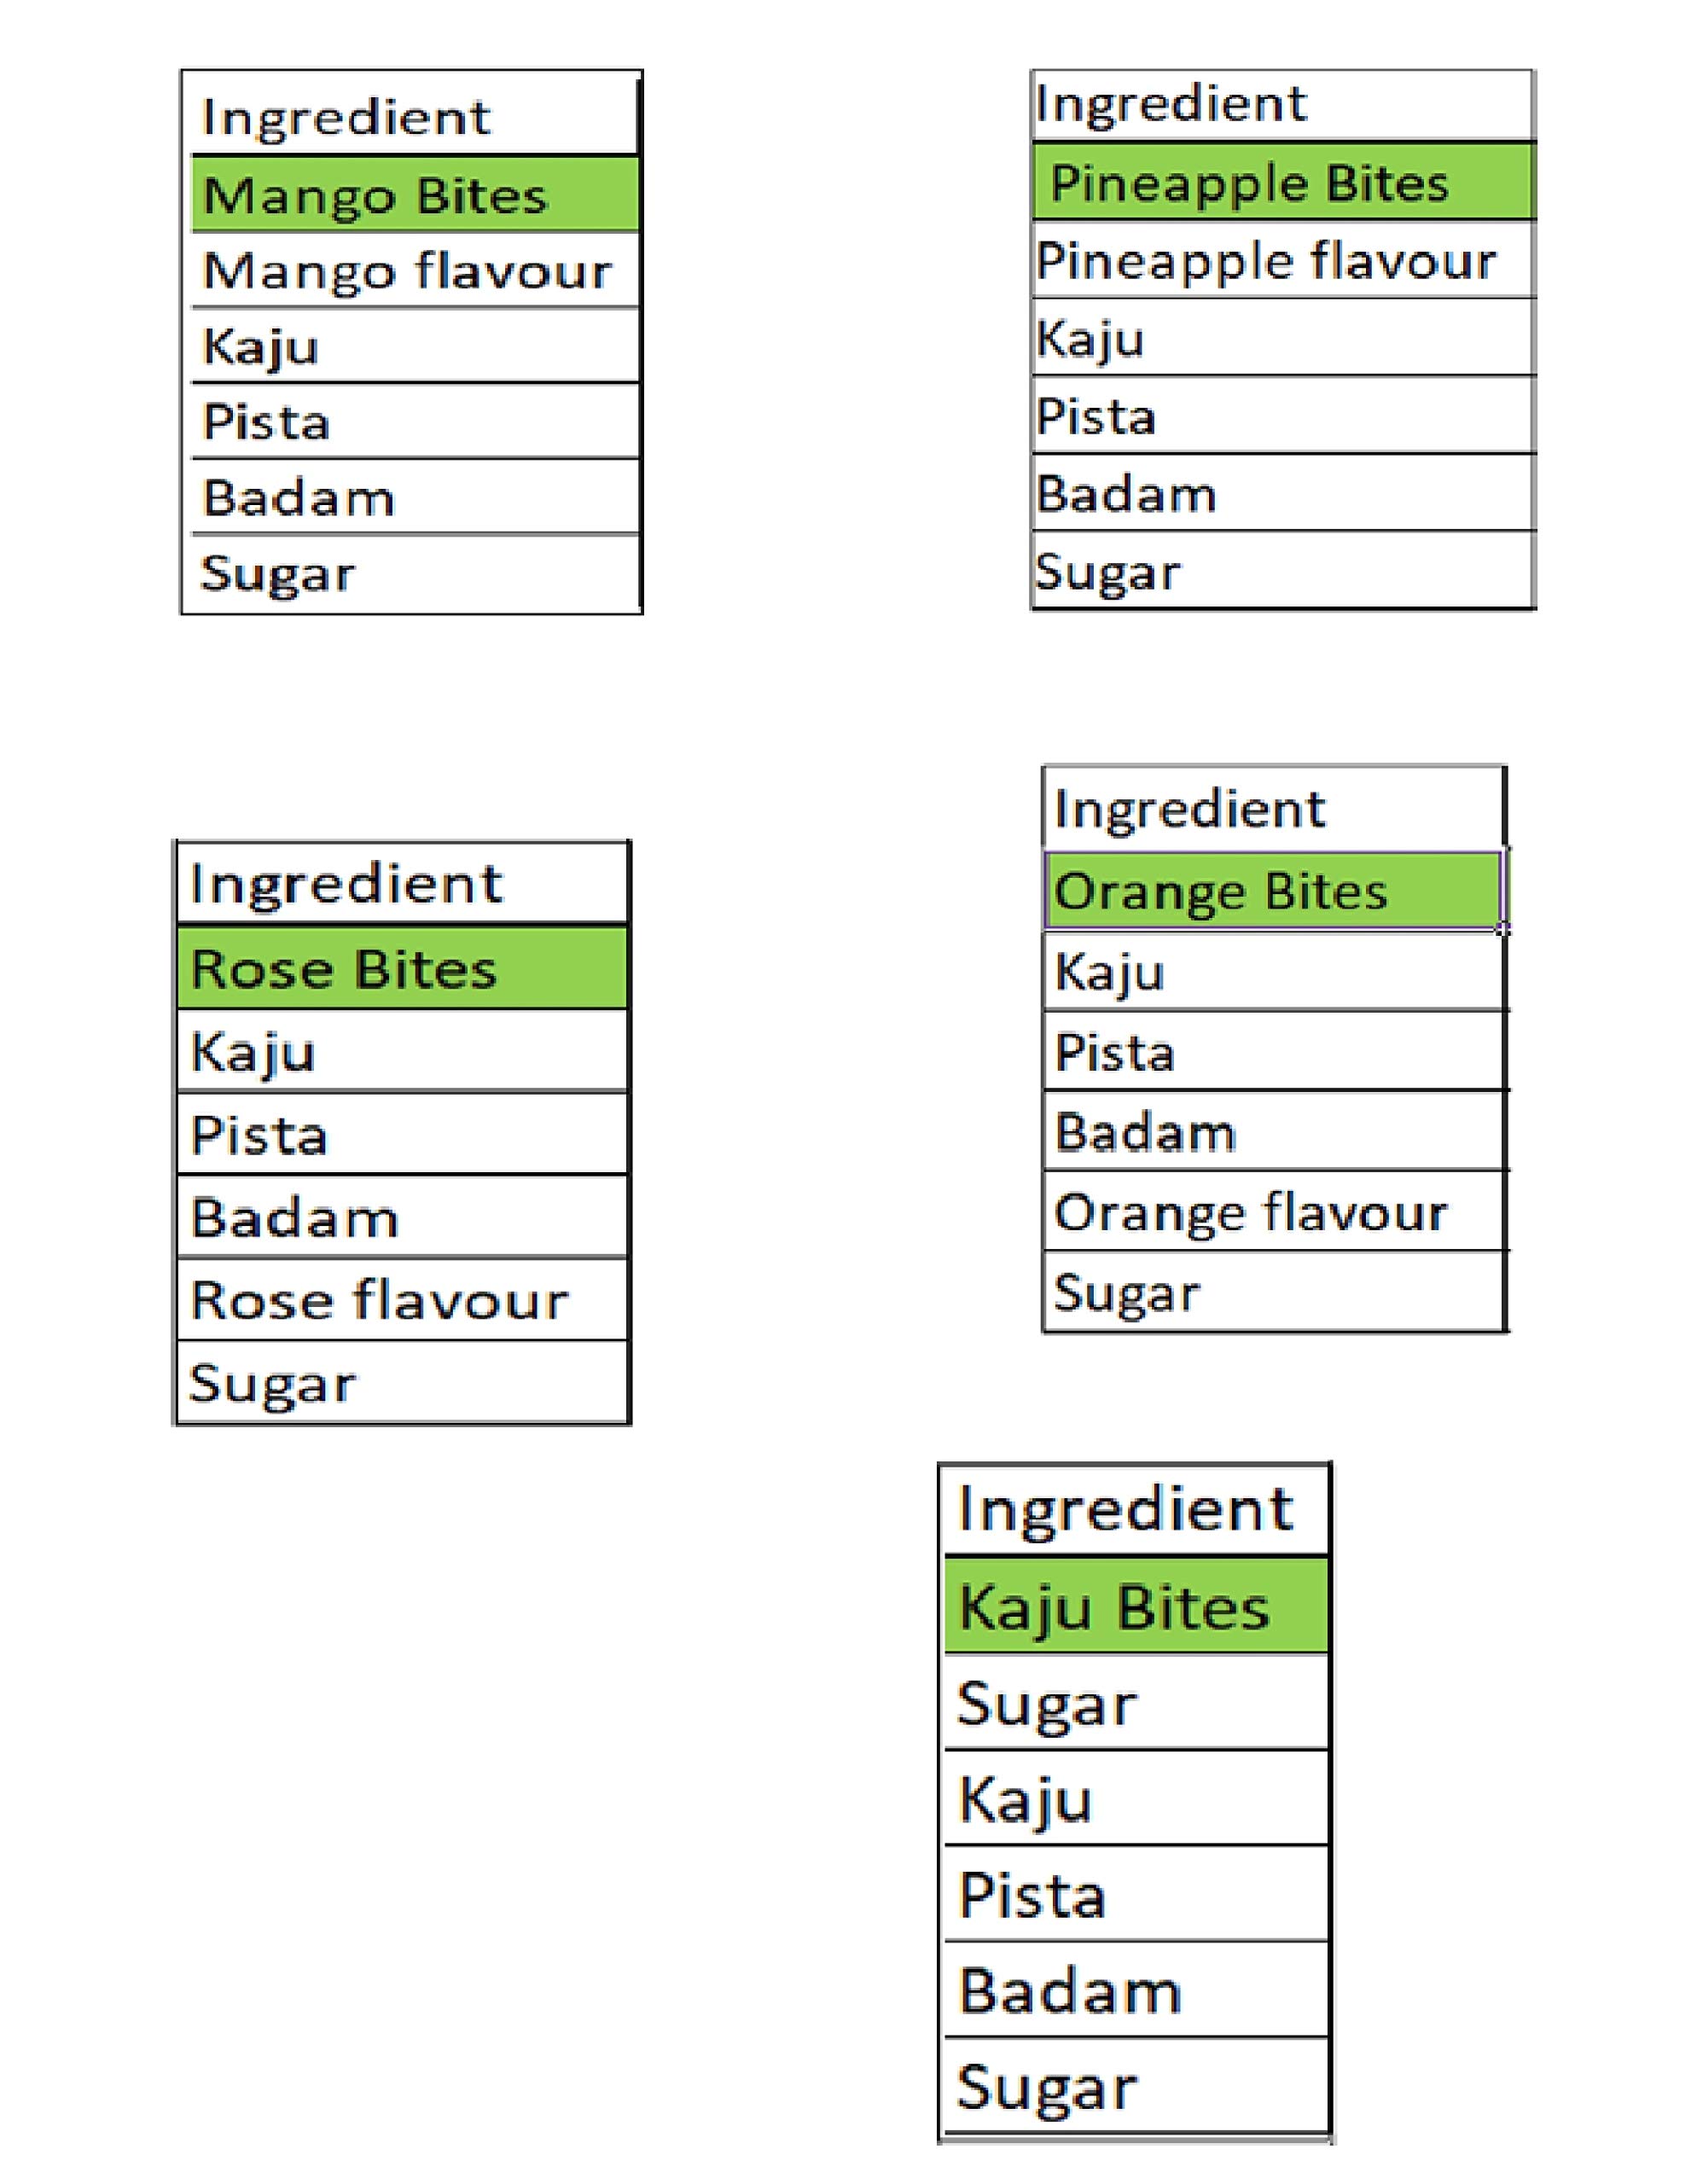Select the Orange flavour cell
The height and width of the screenshot is (2184, 1697).
pos(1272,1212)
